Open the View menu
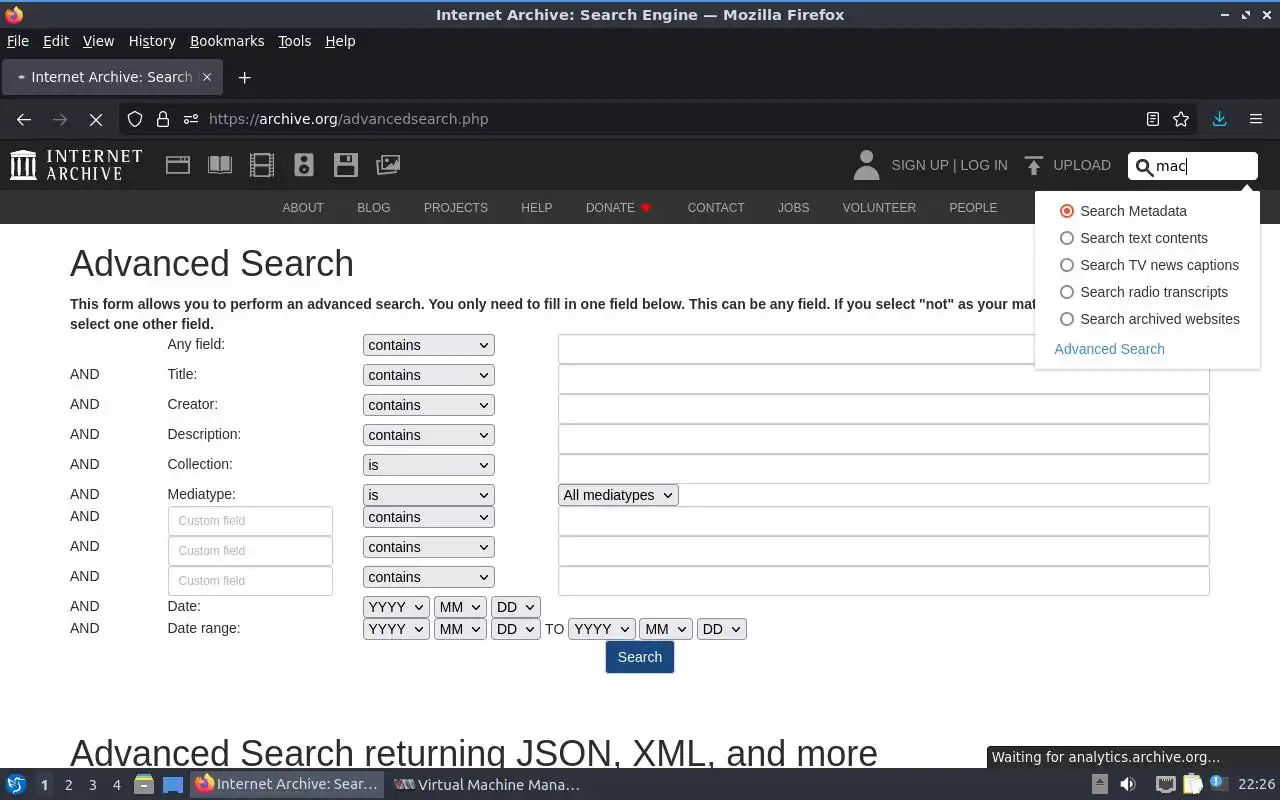Screen dimensions: 1280x800 (98, 41)
